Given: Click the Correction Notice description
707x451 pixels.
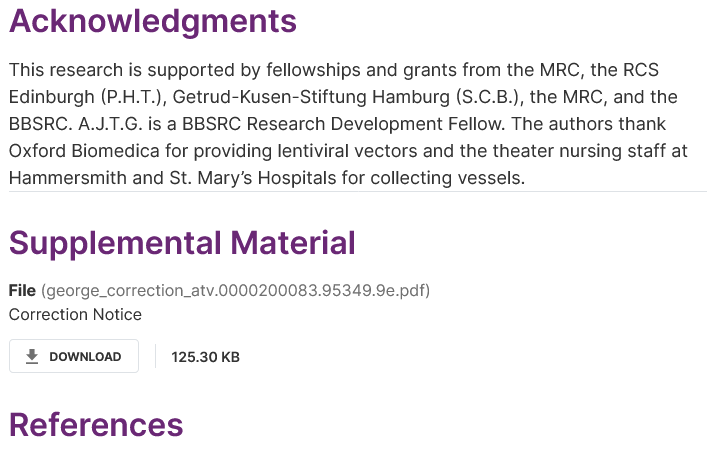Looking at the screenshot, I should coord(75,315).
